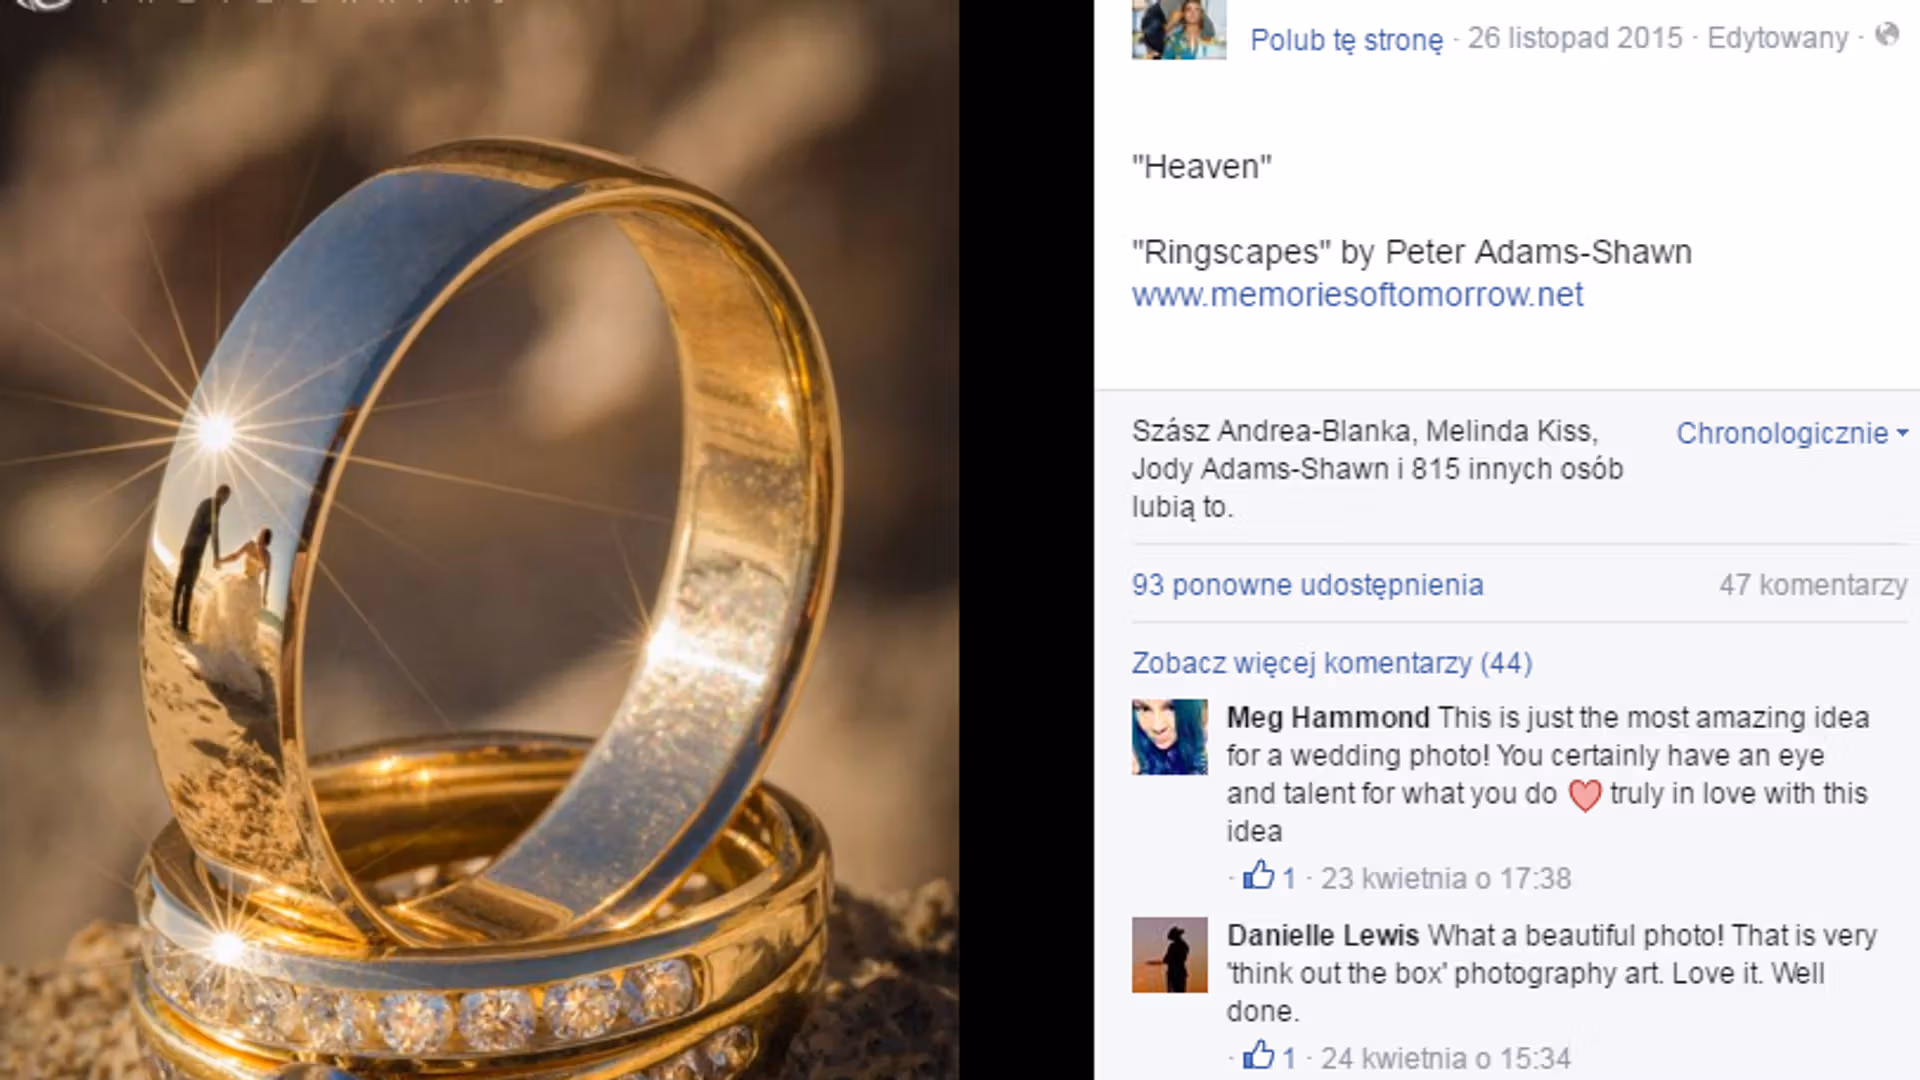
Task: Click Meg Hammond's avatar picture
Action: click(x=1169, y=737)
